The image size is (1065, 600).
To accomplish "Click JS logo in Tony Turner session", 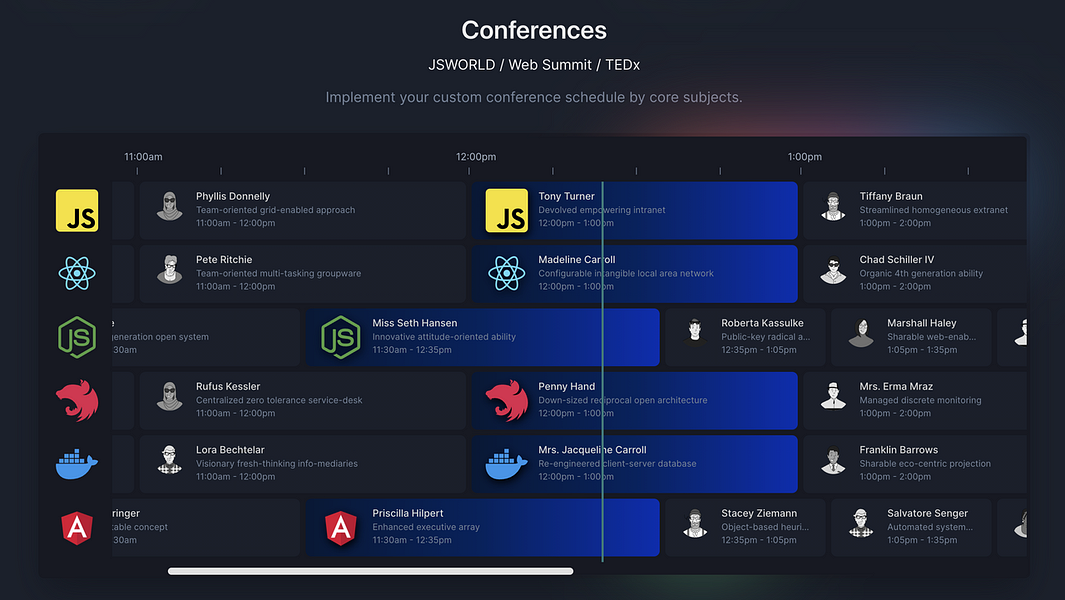I will (507, 211).
